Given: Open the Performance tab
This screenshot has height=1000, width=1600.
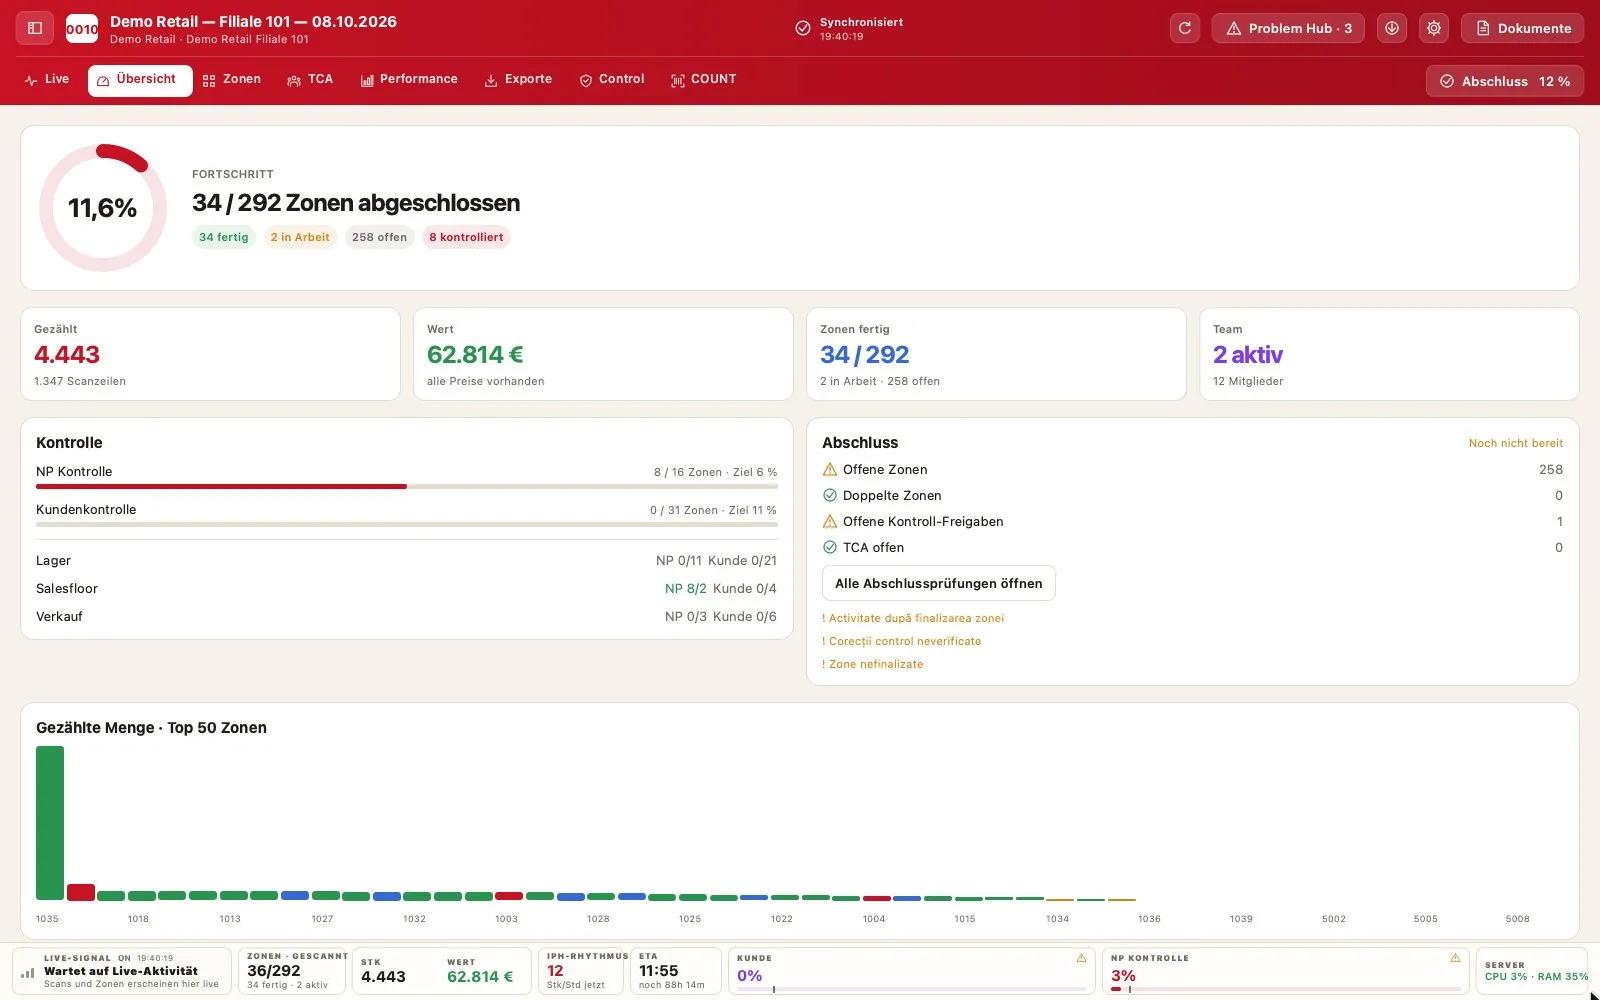Looking at the screenshot, I should point(409,80).
